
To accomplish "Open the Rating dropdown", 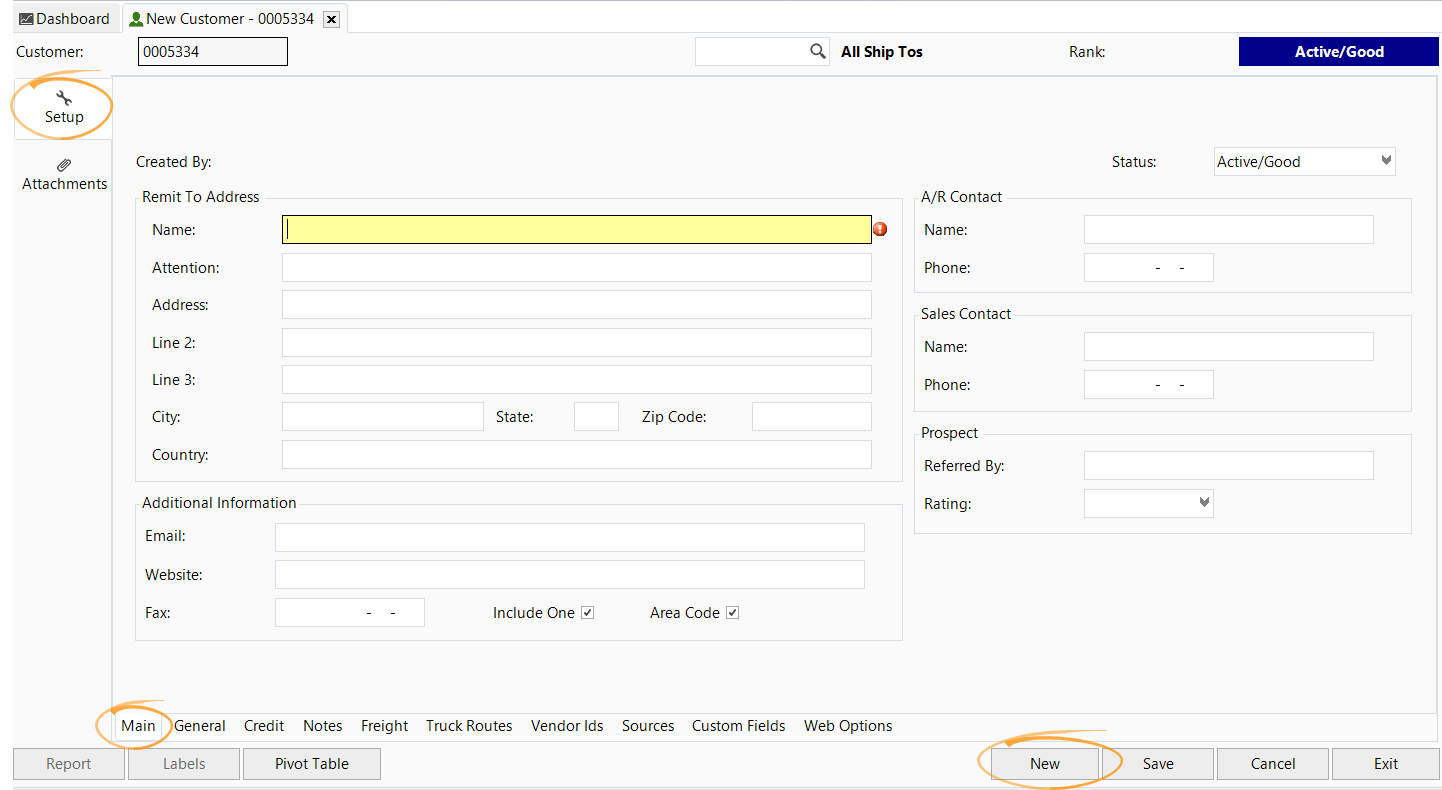I will (1204, 503).
